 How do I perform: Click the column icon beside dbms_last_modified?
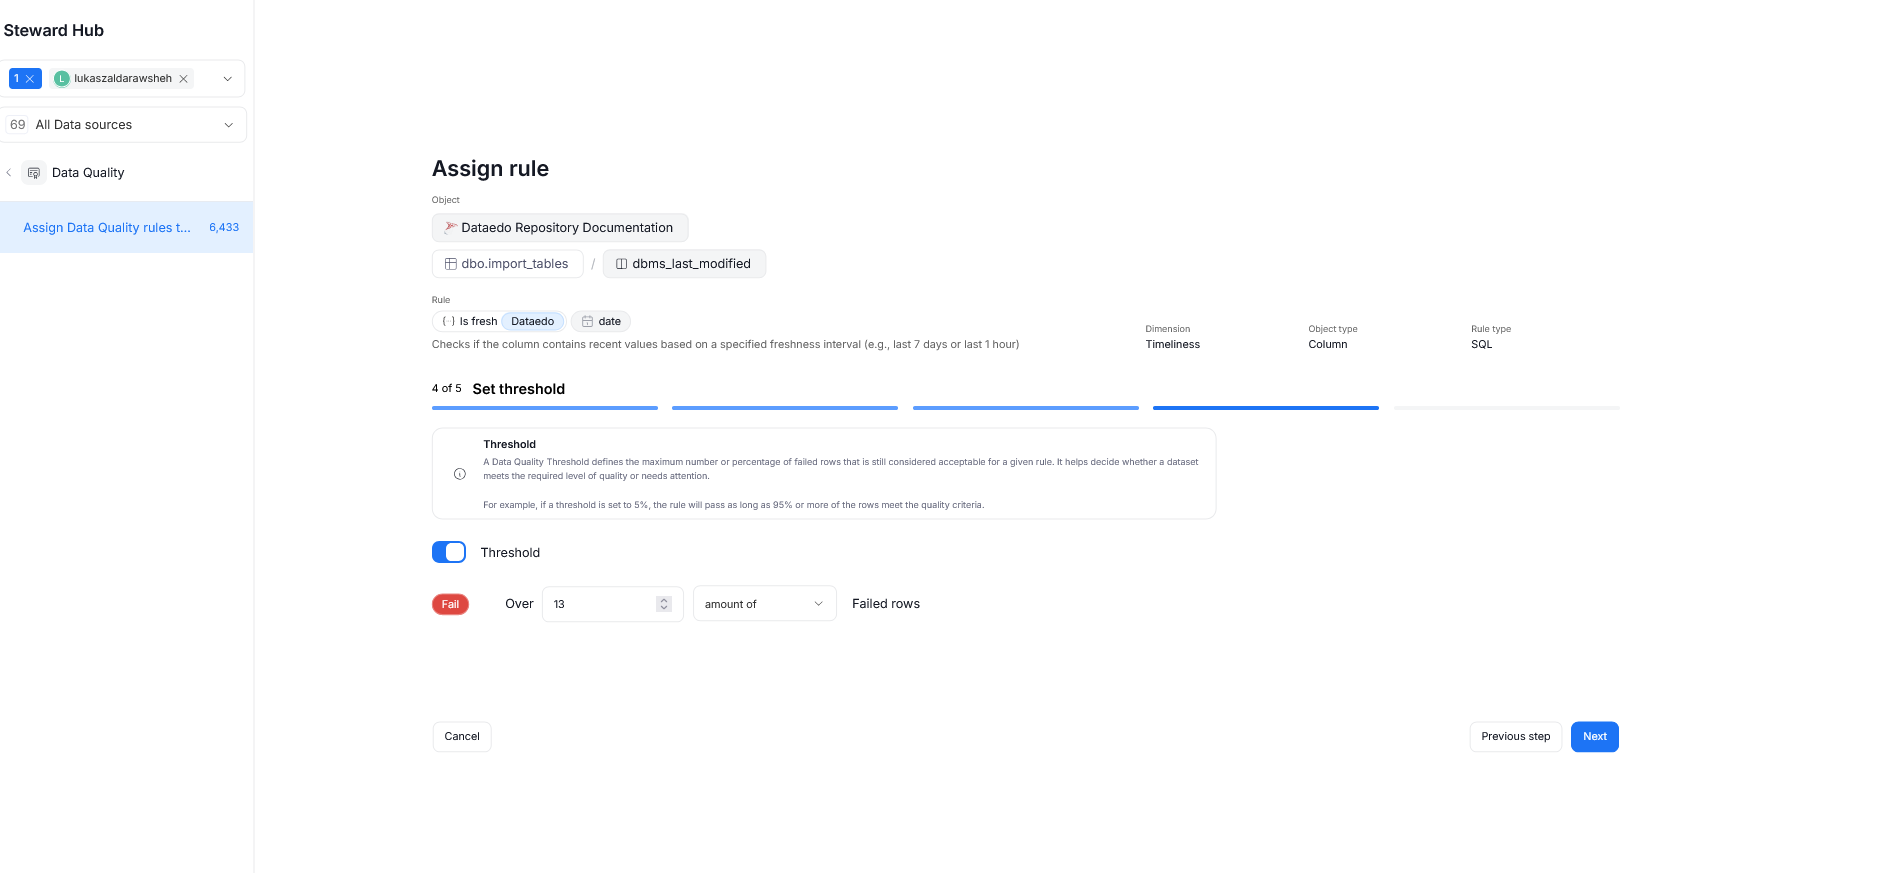(621, 264)
